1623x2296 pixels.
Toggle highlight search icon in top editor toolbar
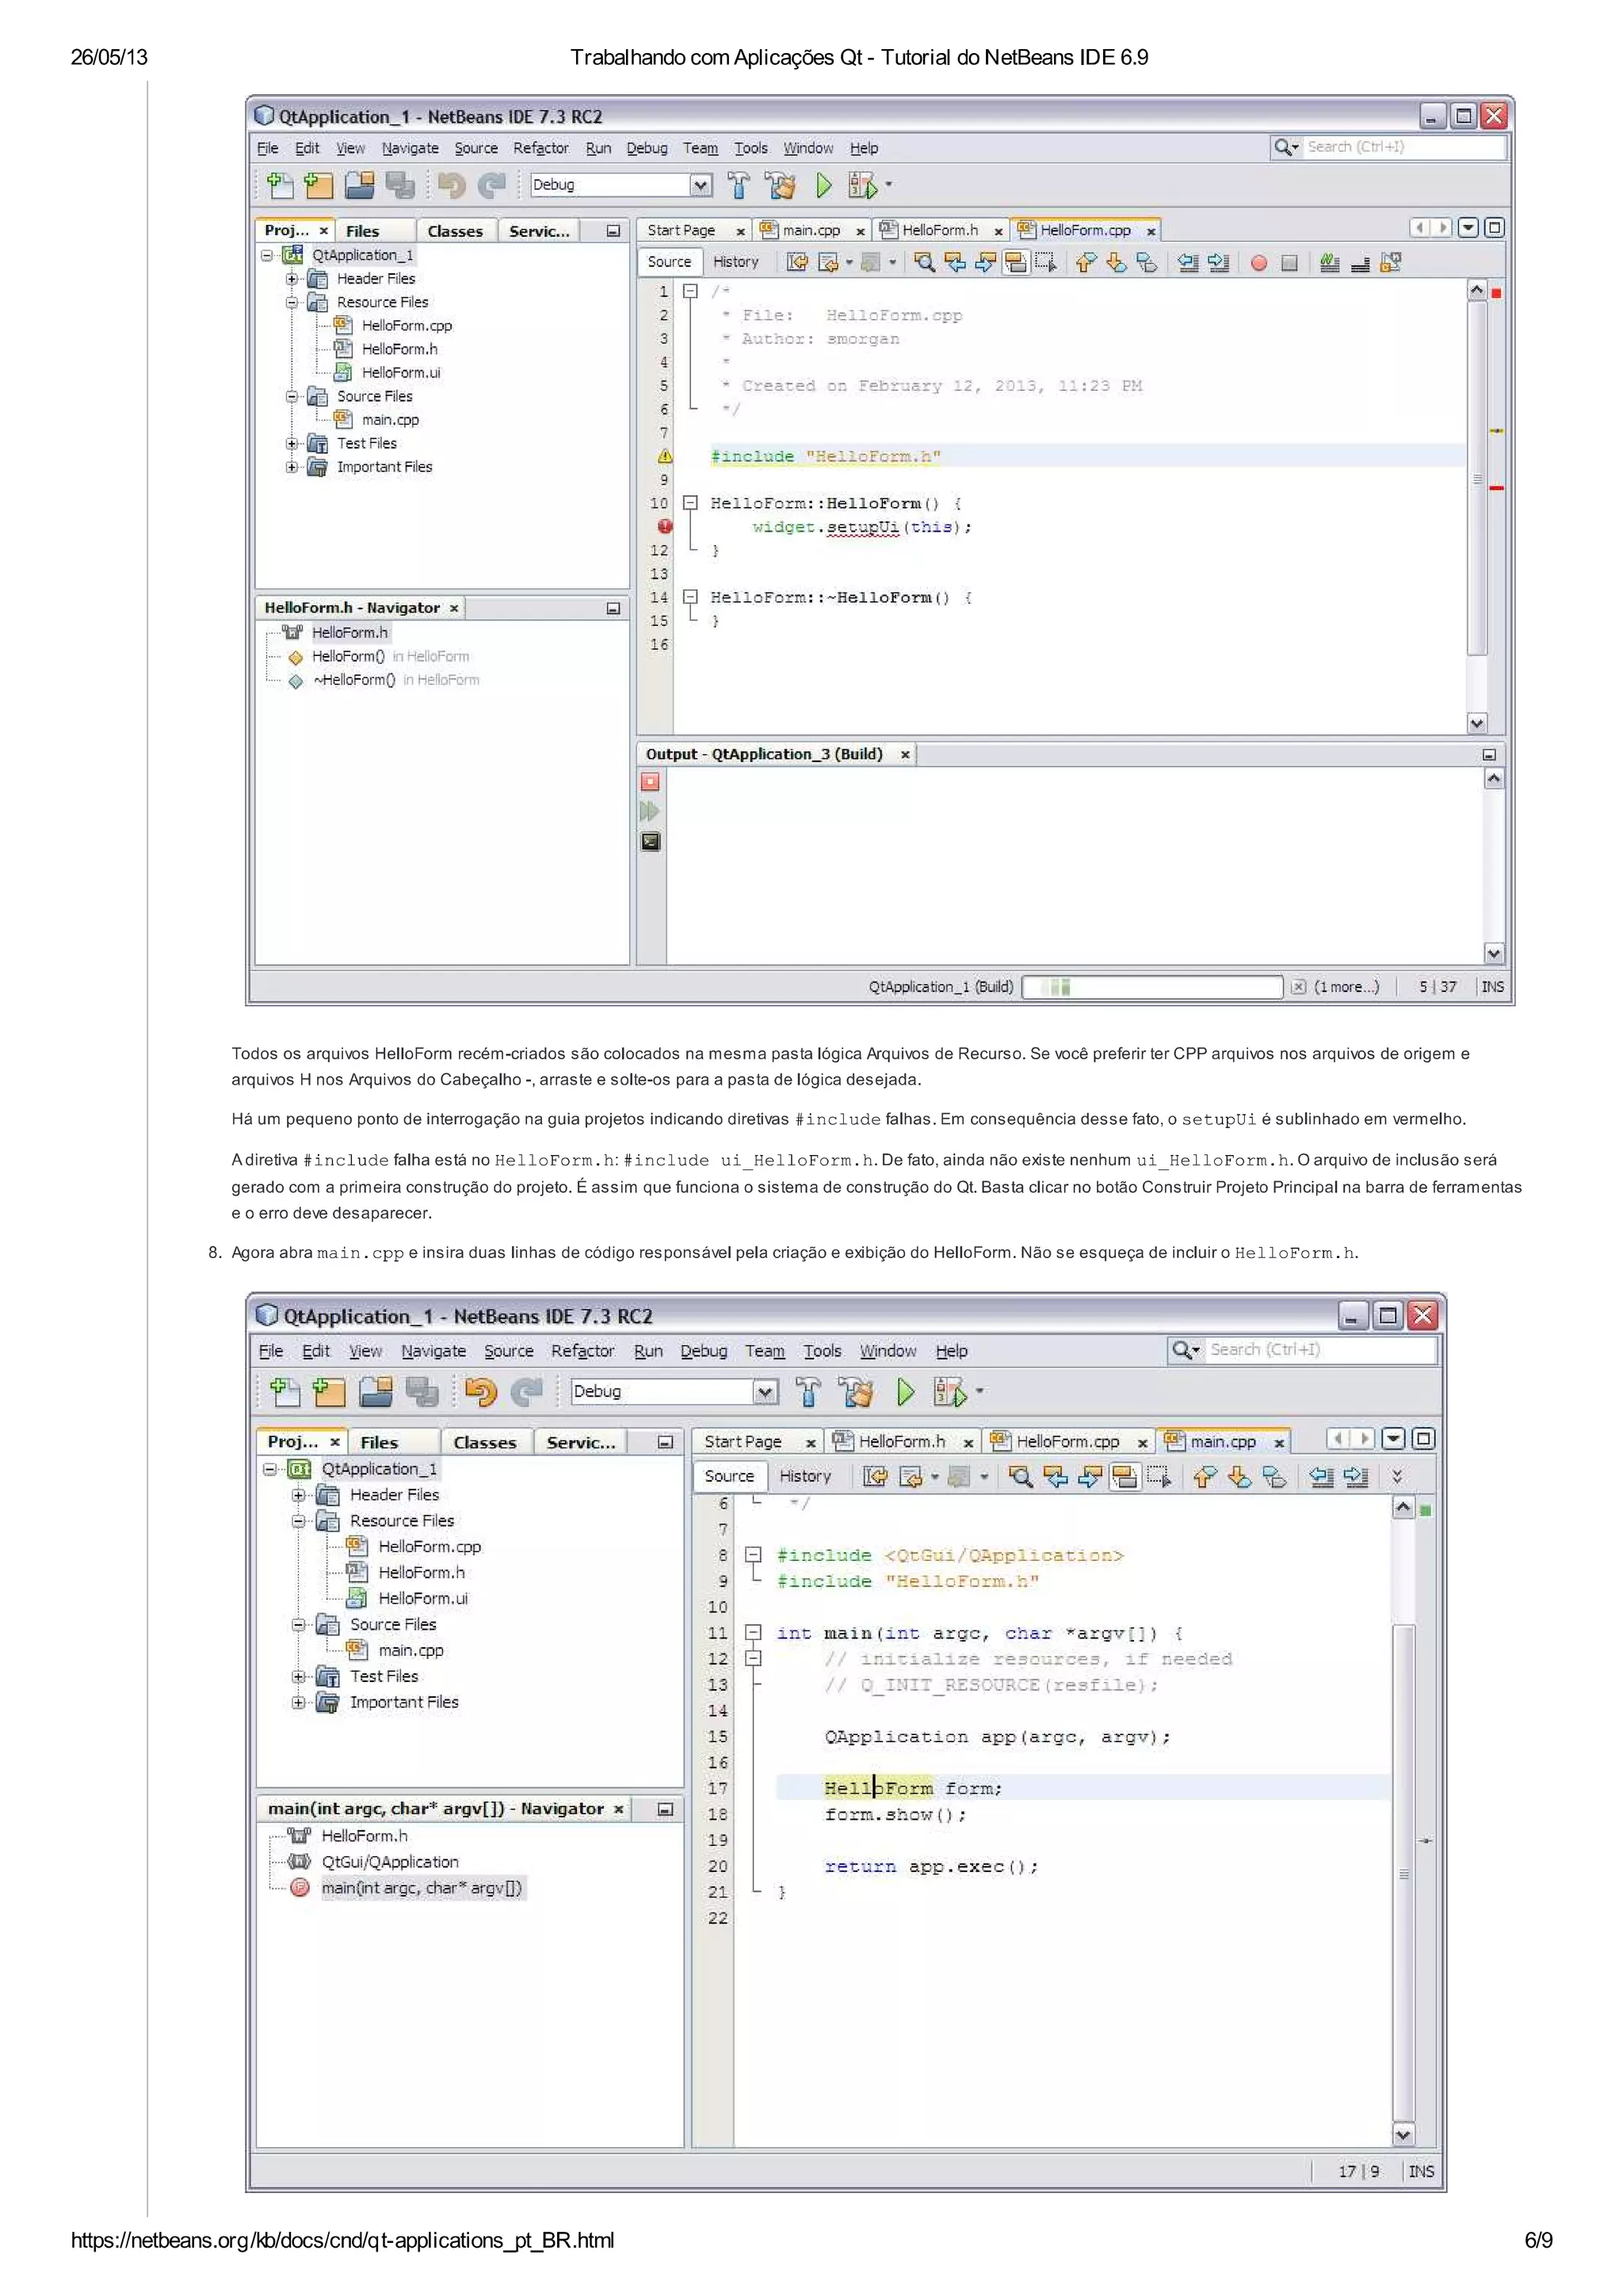pos(1015,263)
